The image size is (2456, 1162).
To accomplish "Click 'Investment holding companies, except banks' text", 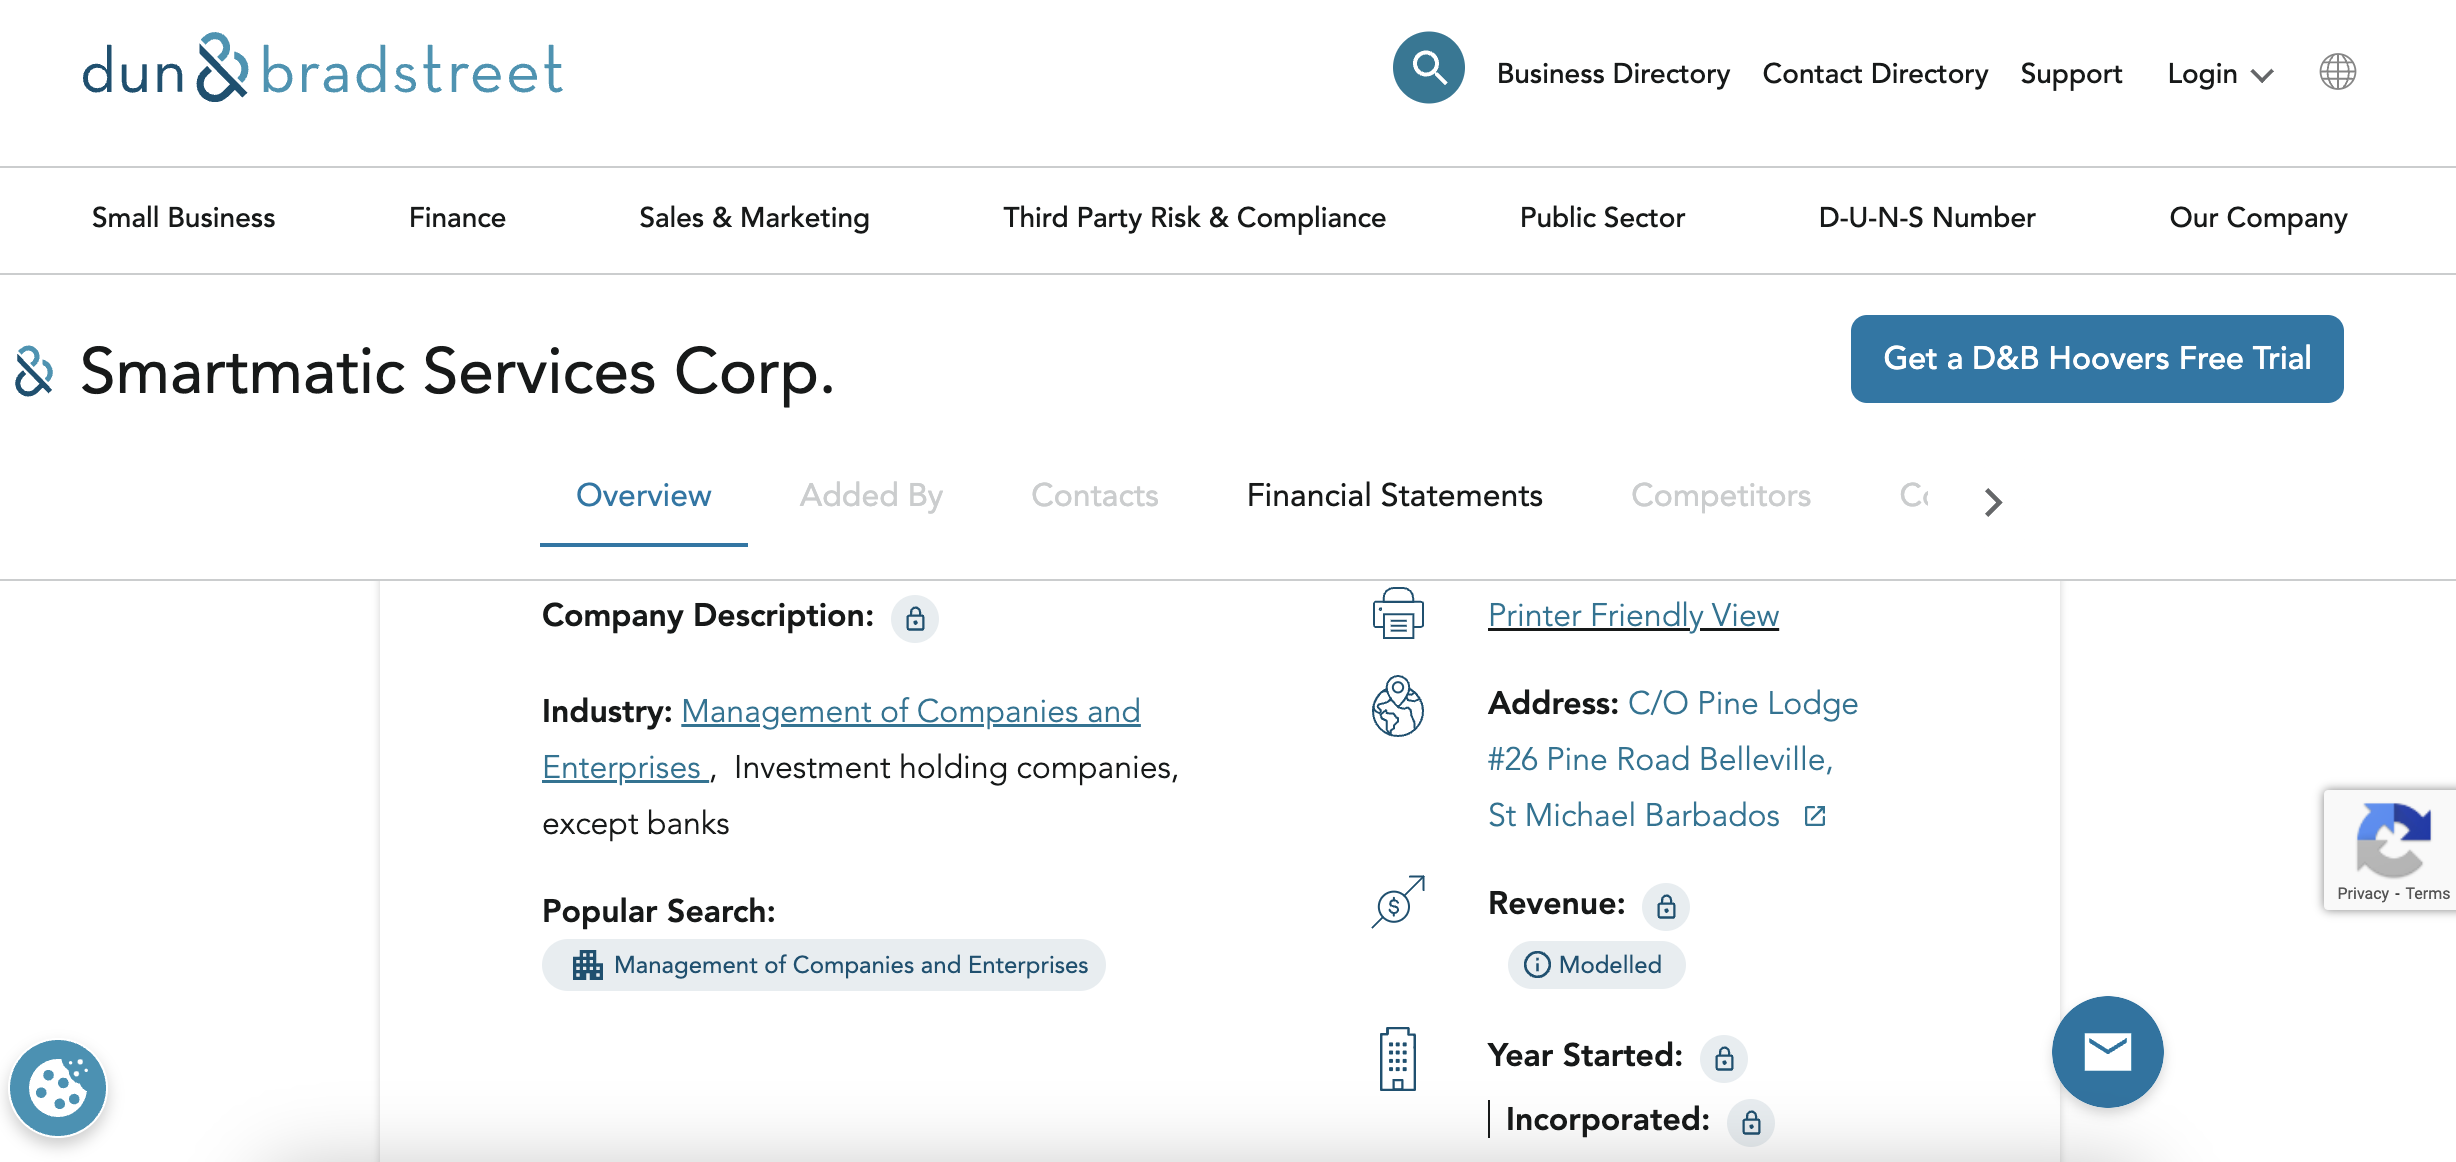I will click(860, 796).
